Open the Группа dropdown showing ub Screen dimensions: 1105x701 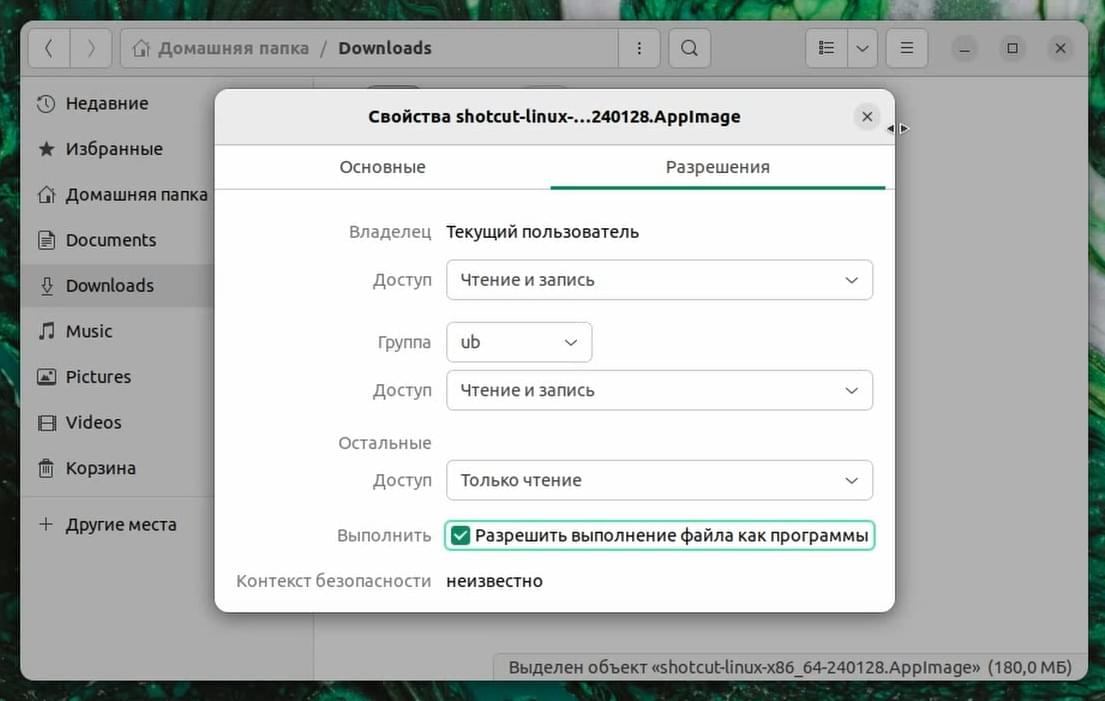519,342
